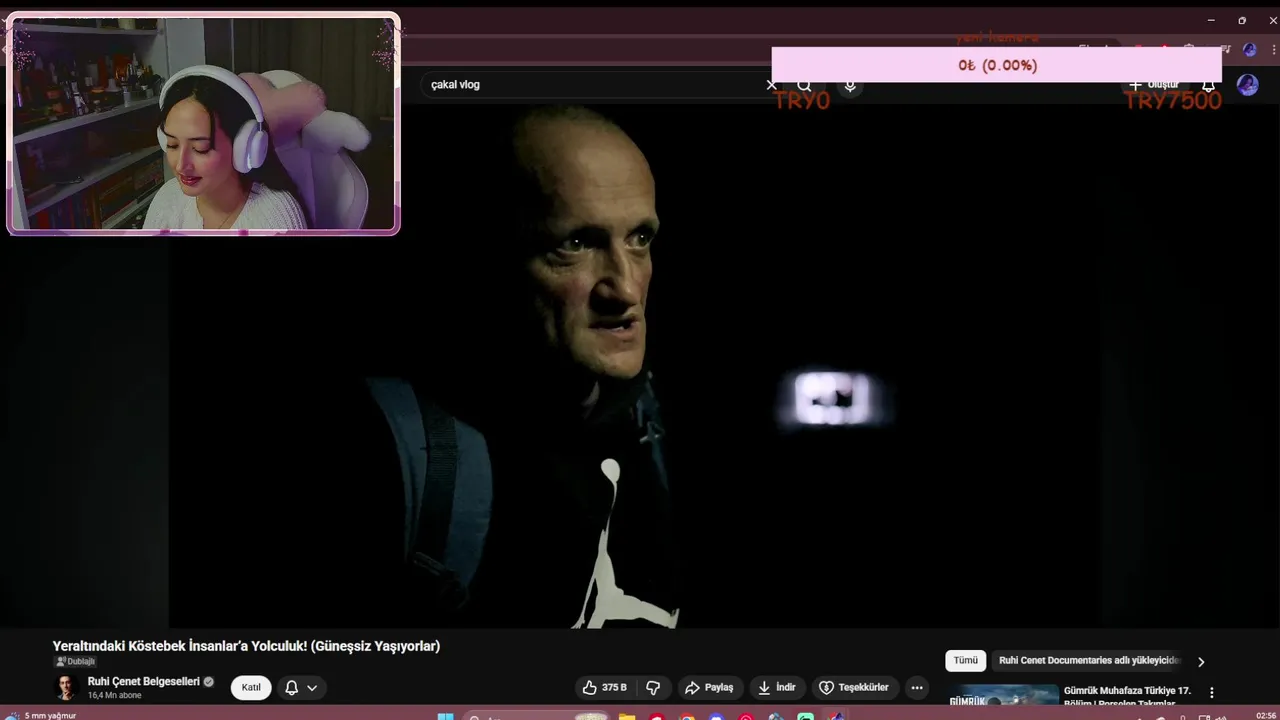Start voice search with the microphone icon
The image size is (1280, 720).
click(x=850, y=86)
